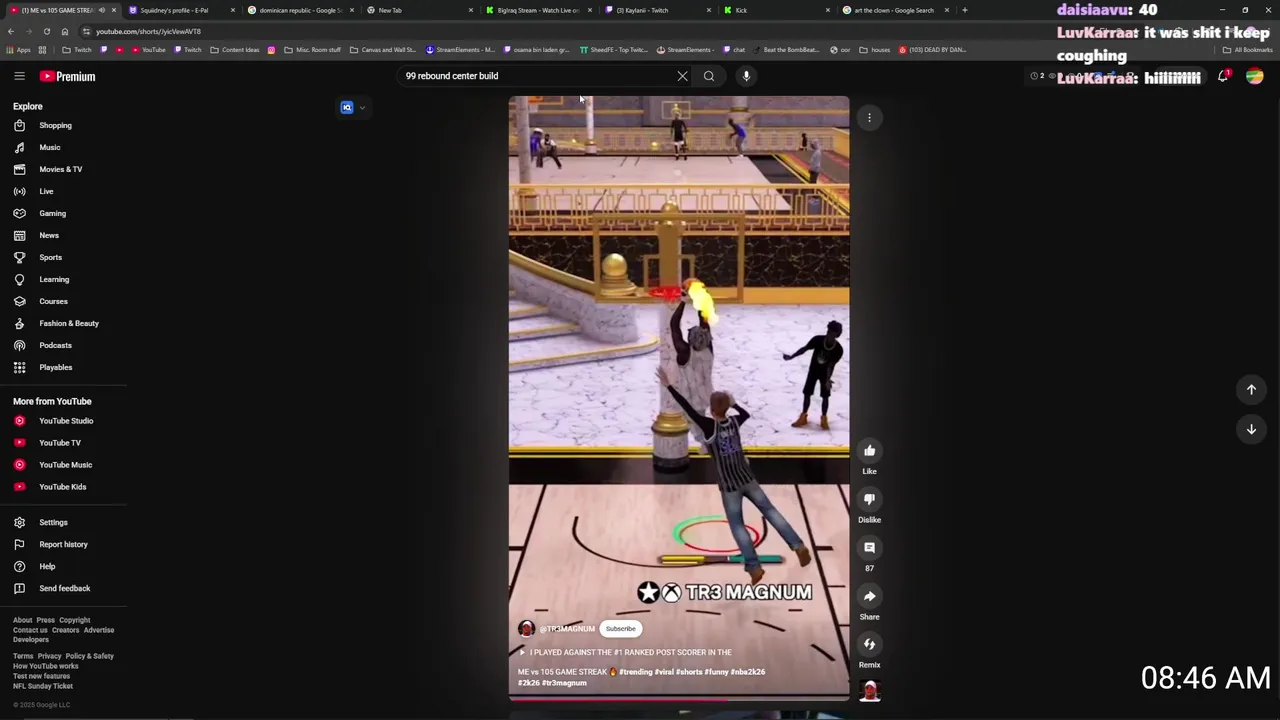The image size is (1280, 720).
Task: Open Gaming in Explore sidebar
Action: 53,213
